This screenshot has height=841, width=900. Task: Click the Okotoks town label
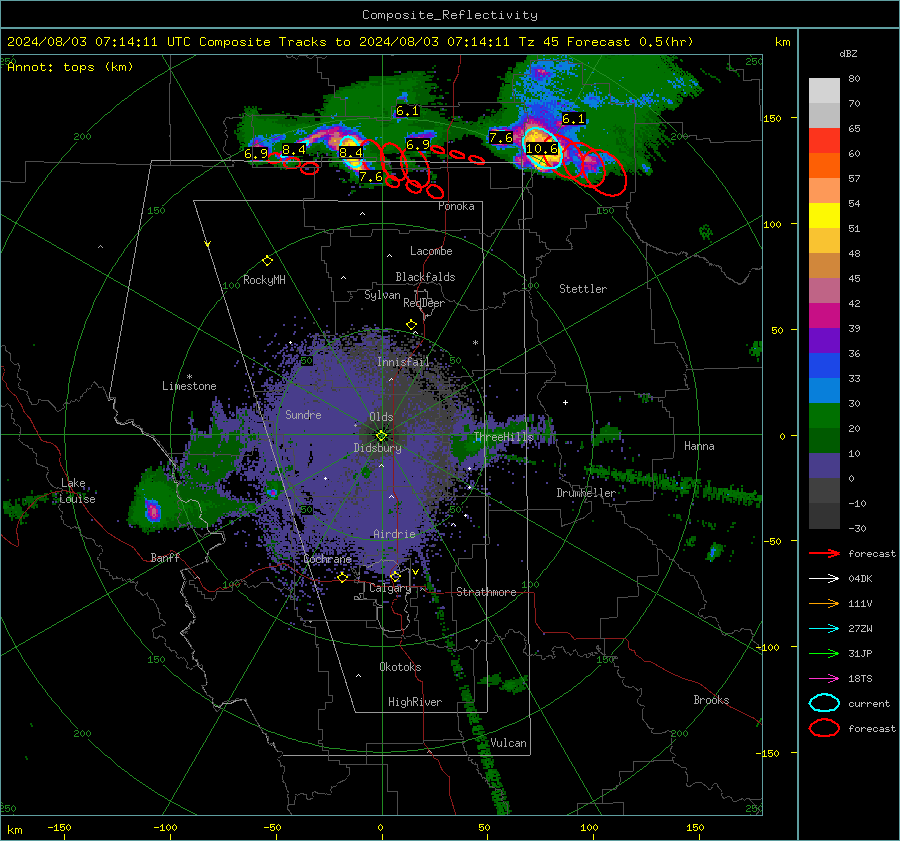pyautogui.click(x=400, y=667)
